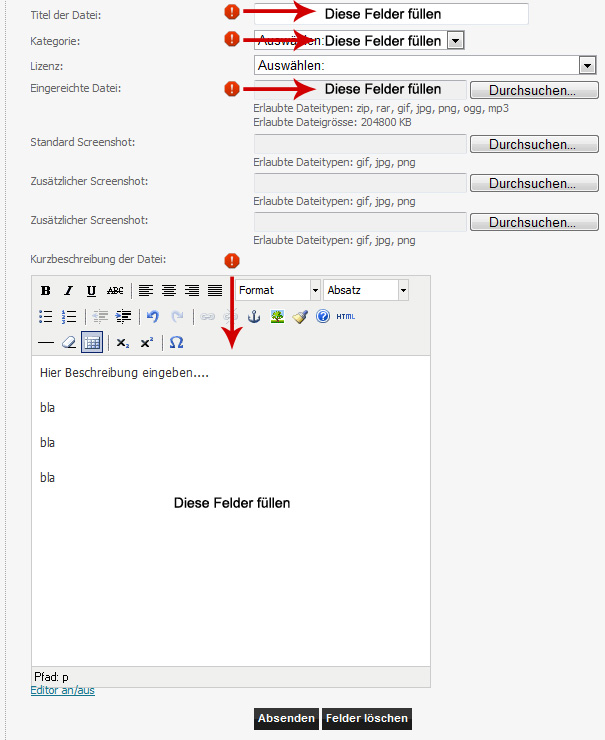Insert a special character via Omega icon
The image size is (605, 740).
tap(176, 342)
